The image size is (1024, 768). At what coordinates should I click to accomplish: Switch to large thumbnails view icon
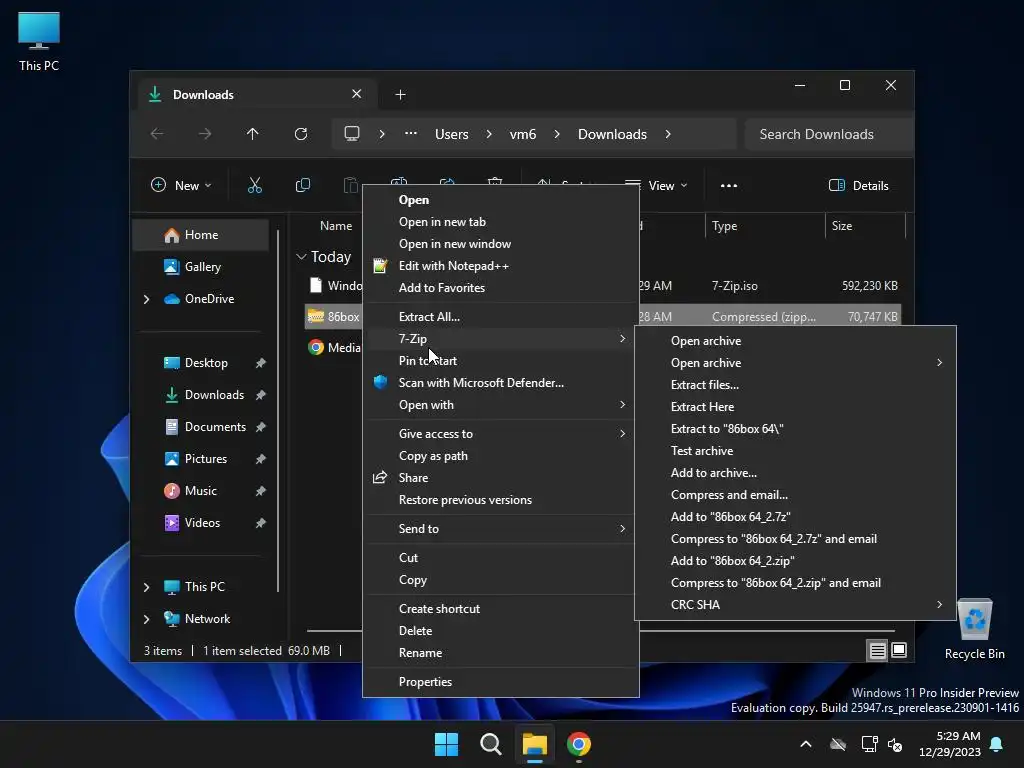[899, 650]
